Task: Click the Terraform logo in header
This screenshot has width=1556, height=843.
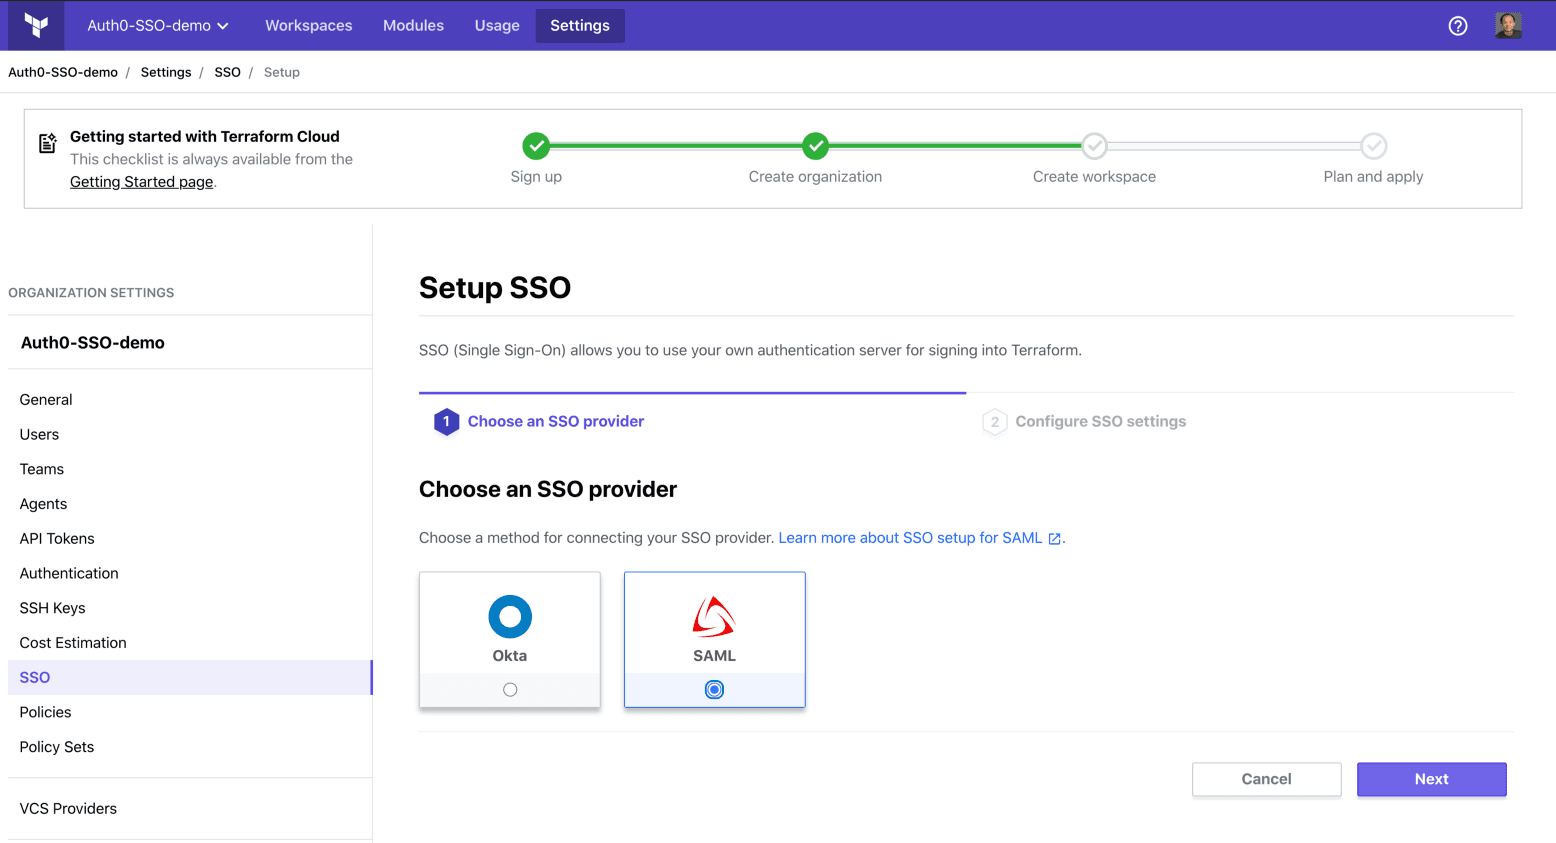Action: (x=36, y=26)
